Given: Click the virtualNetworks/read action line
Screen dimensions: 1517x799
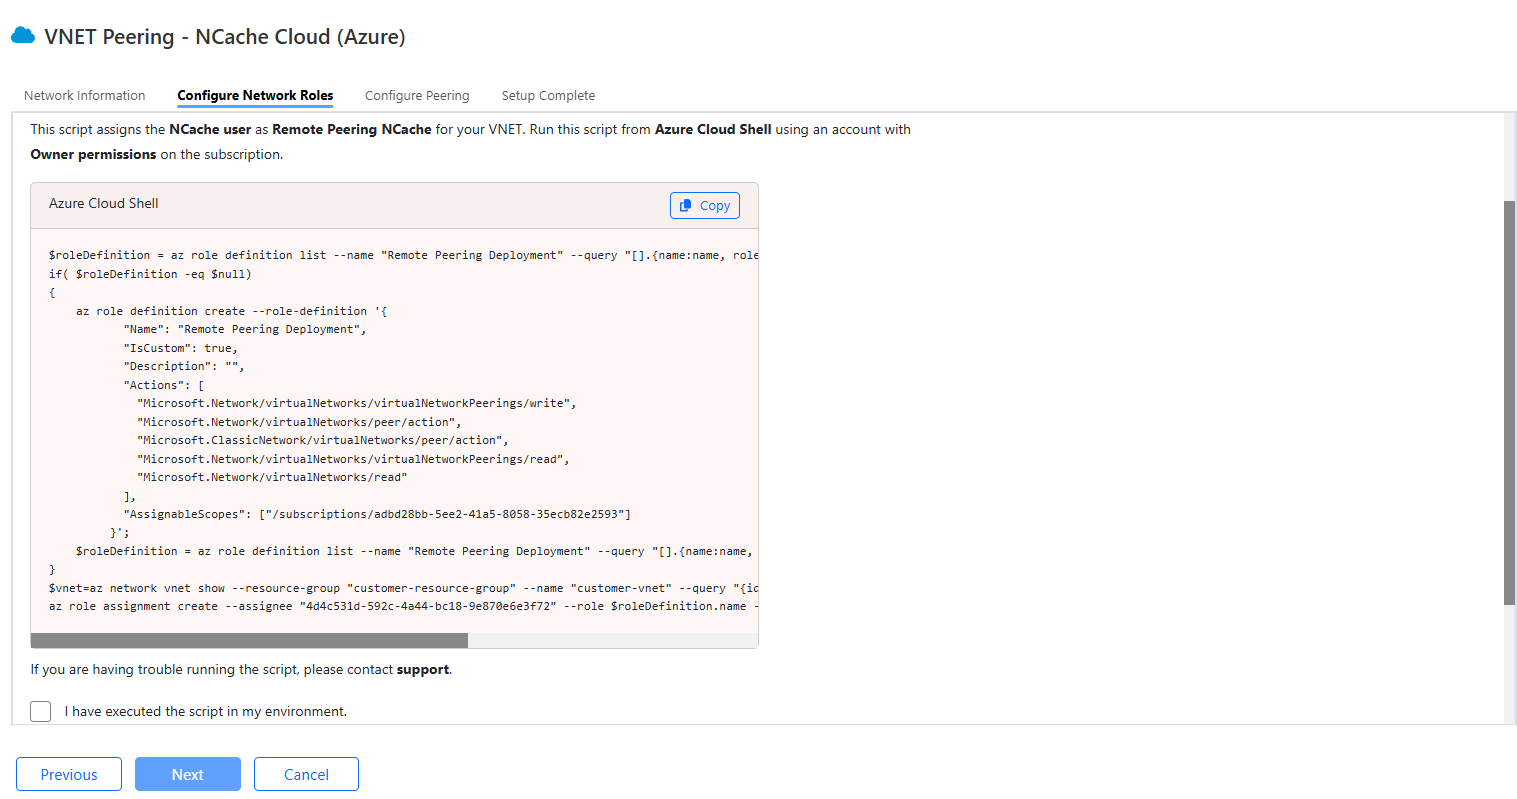Looking at the screenshot, I should 272,477.
